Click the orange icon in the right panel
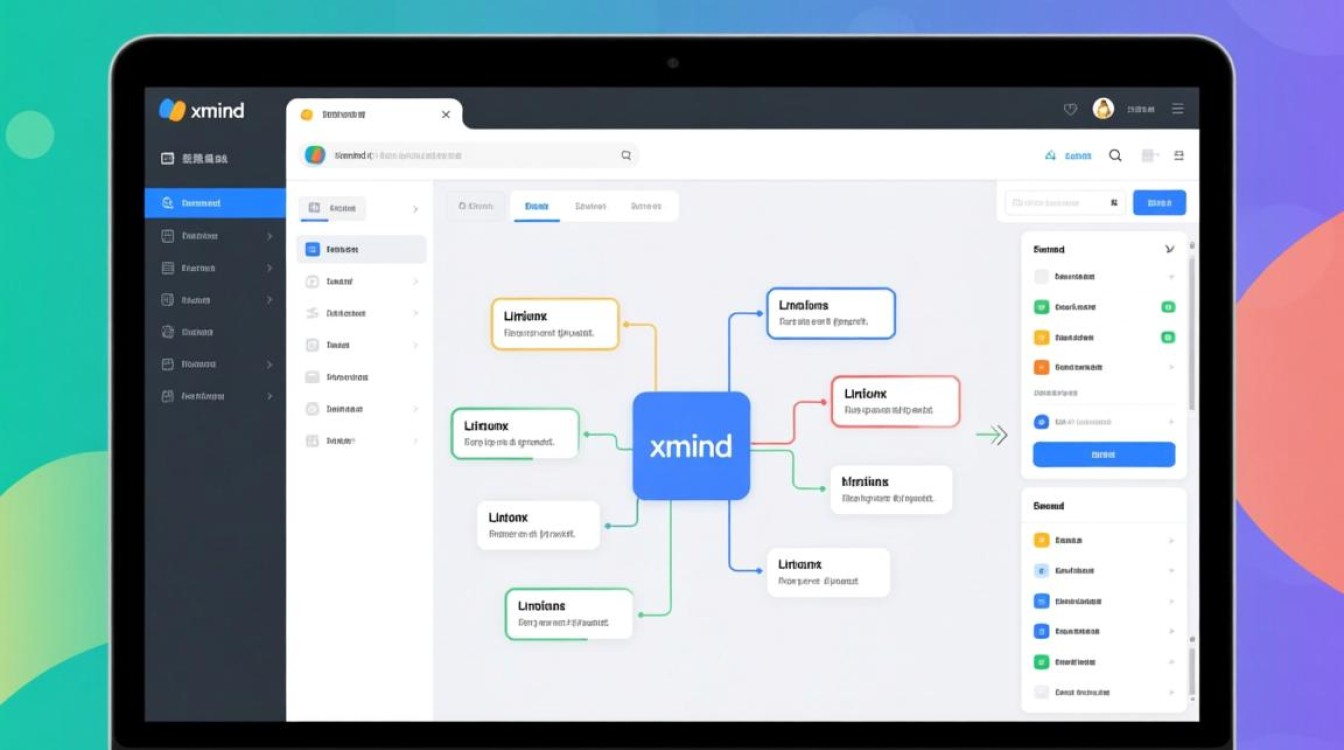The image size is (1344, 750). click(1041, 367)
